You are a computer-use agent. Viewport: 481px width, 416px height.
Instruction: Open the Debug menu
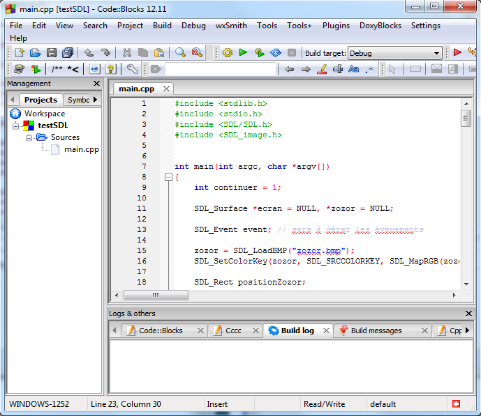click(x=193, y=26)
